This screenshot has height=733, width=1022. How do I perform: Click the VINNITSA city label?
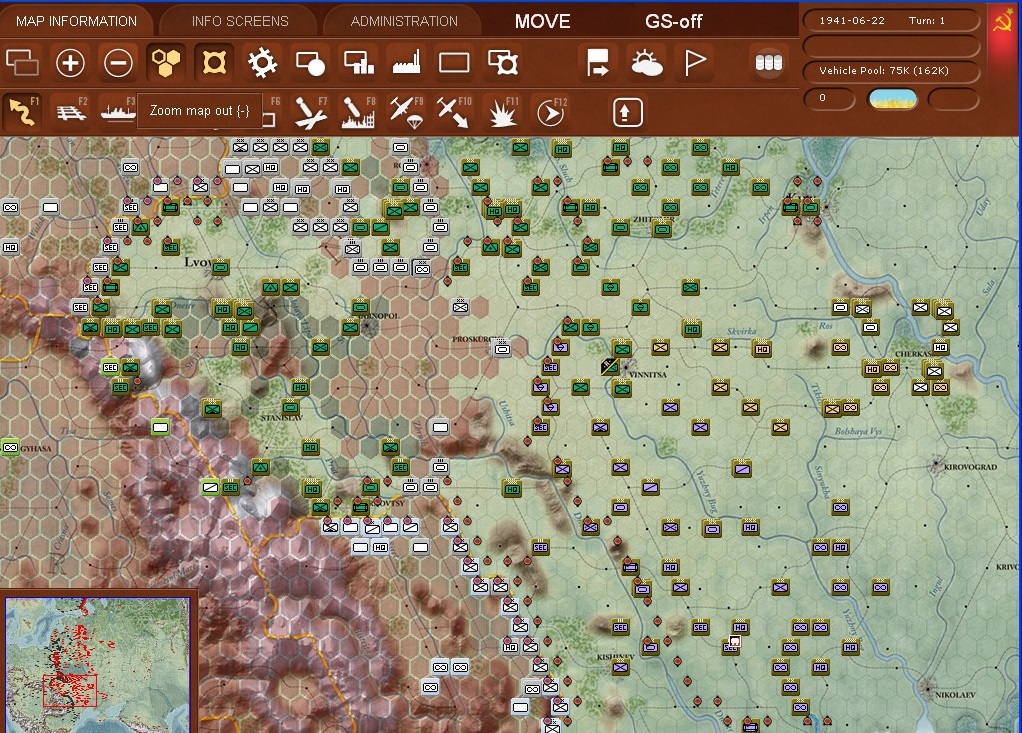pyautogui.click(x=648, y=375)
